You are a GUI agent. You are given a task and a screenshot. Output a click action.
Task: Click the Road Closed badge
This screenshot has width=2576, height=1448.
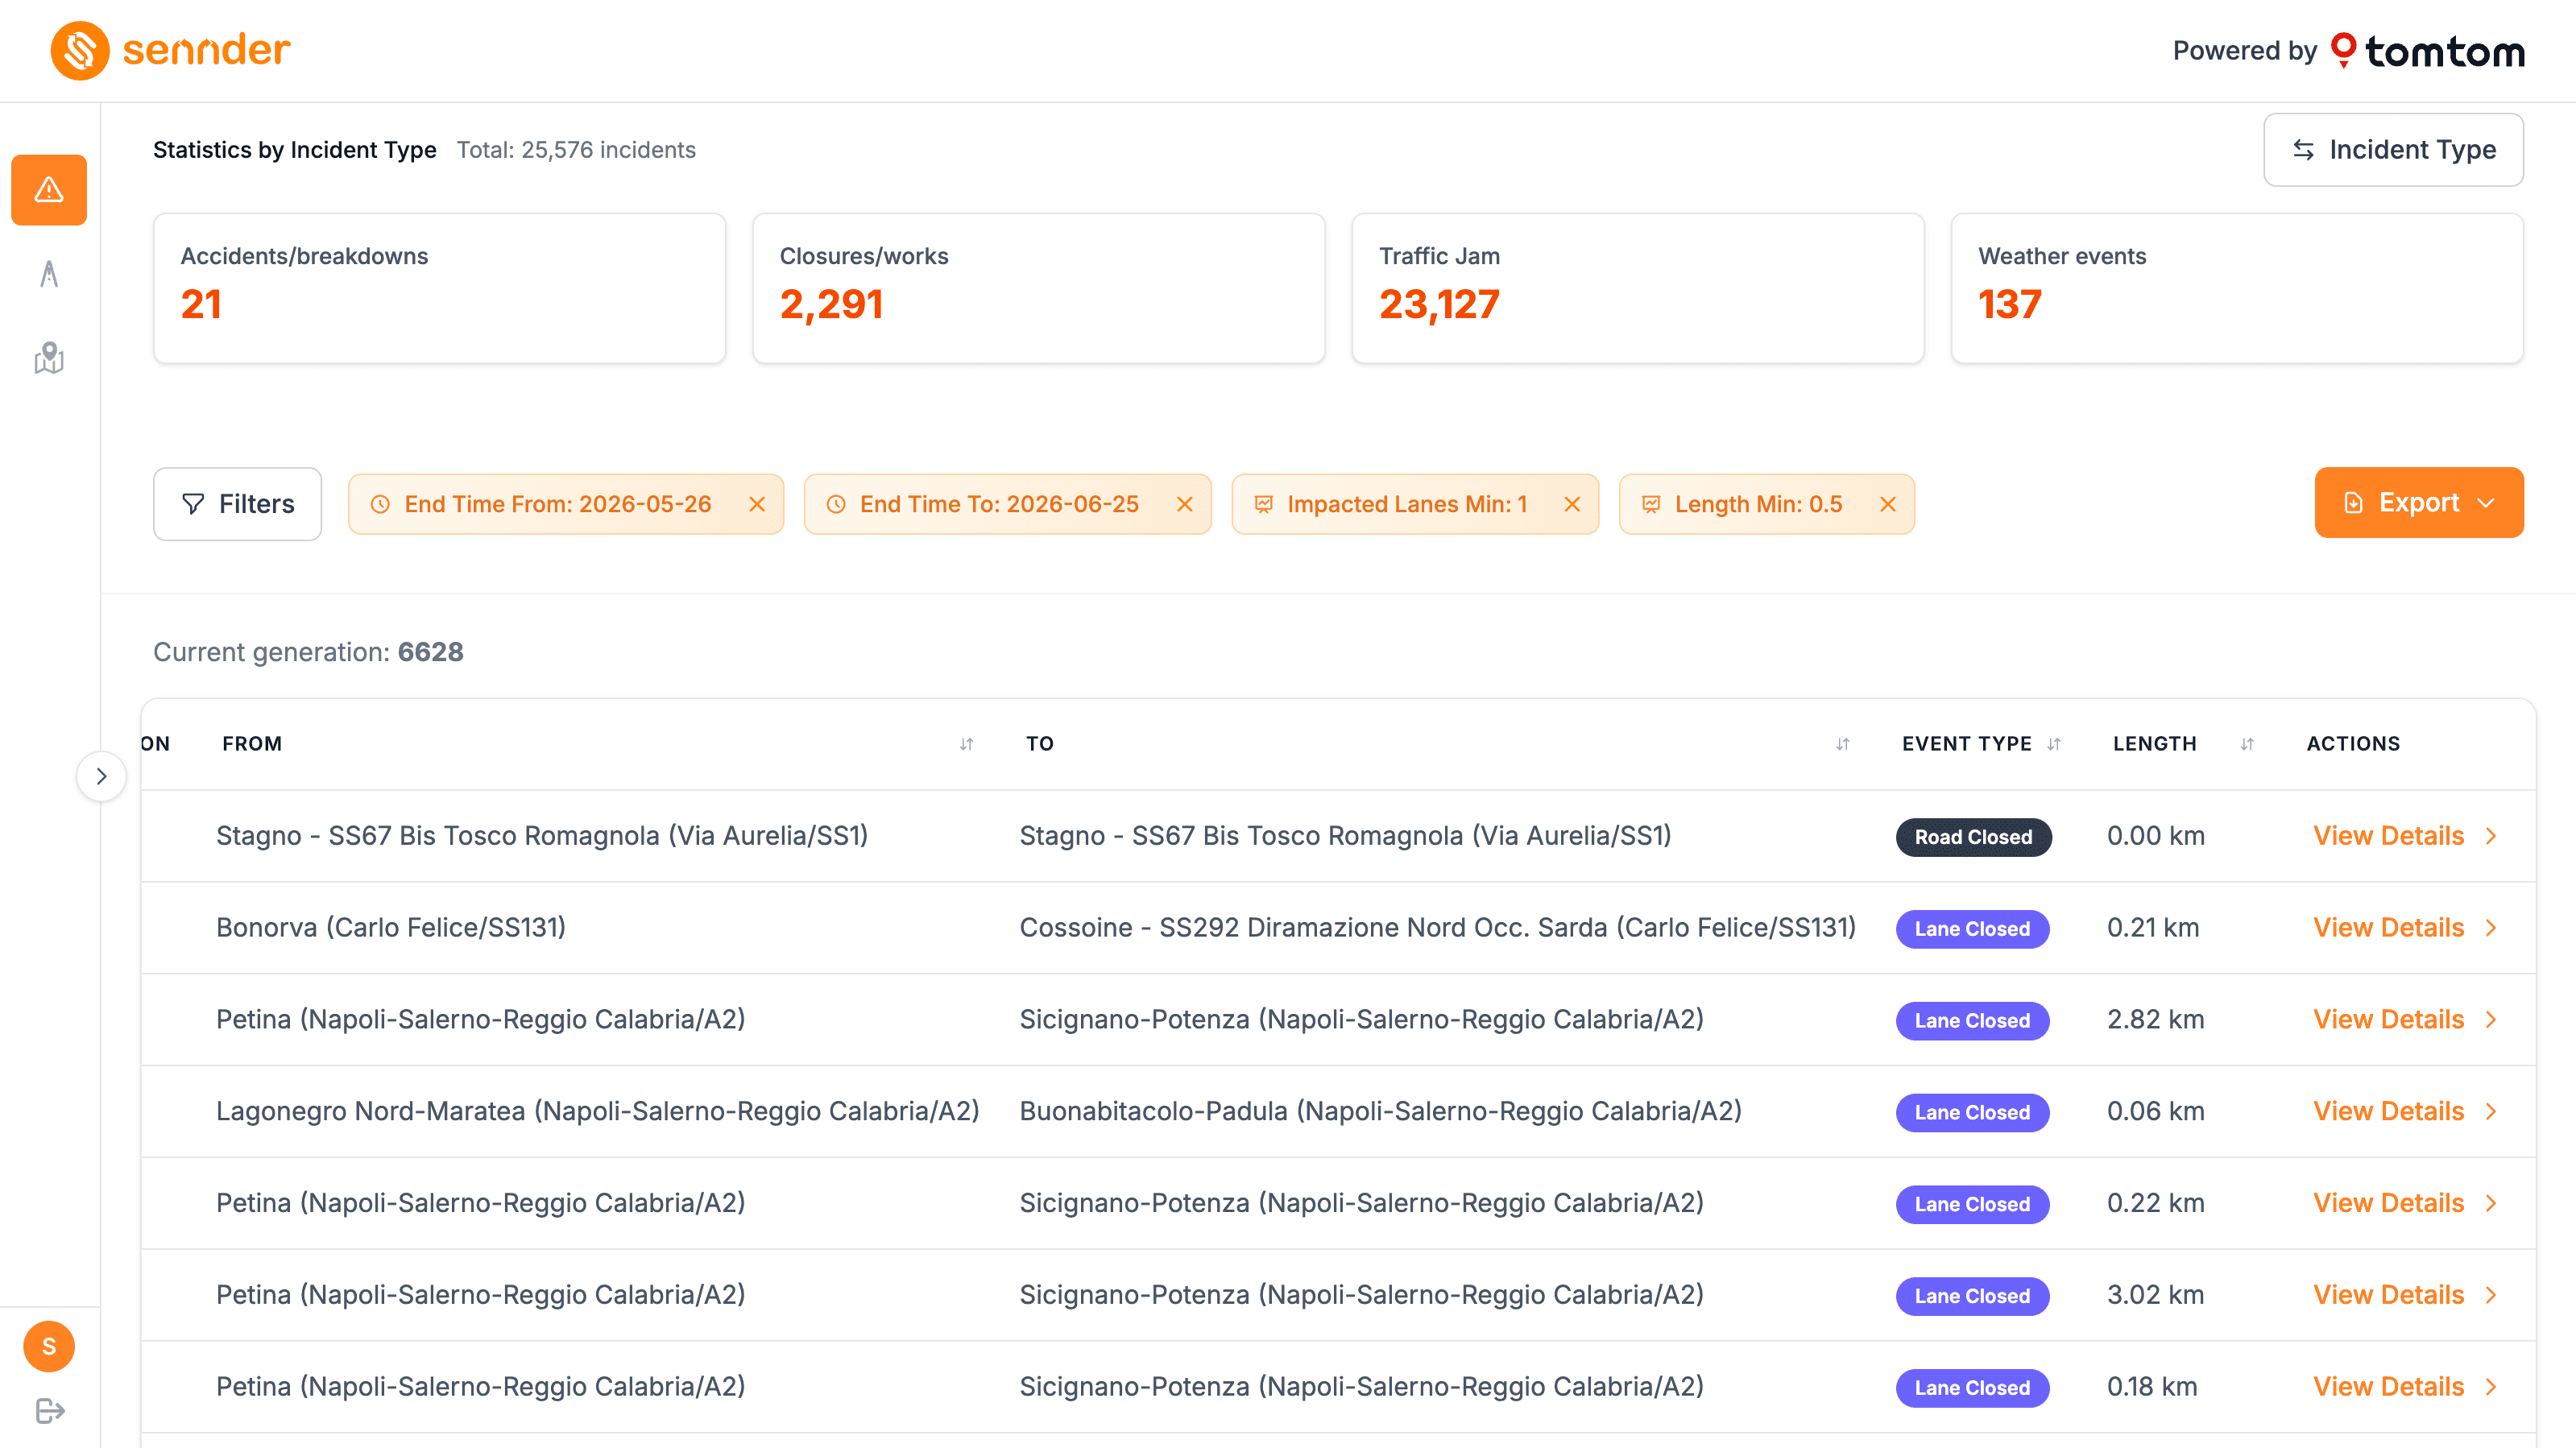(1973, 837)
